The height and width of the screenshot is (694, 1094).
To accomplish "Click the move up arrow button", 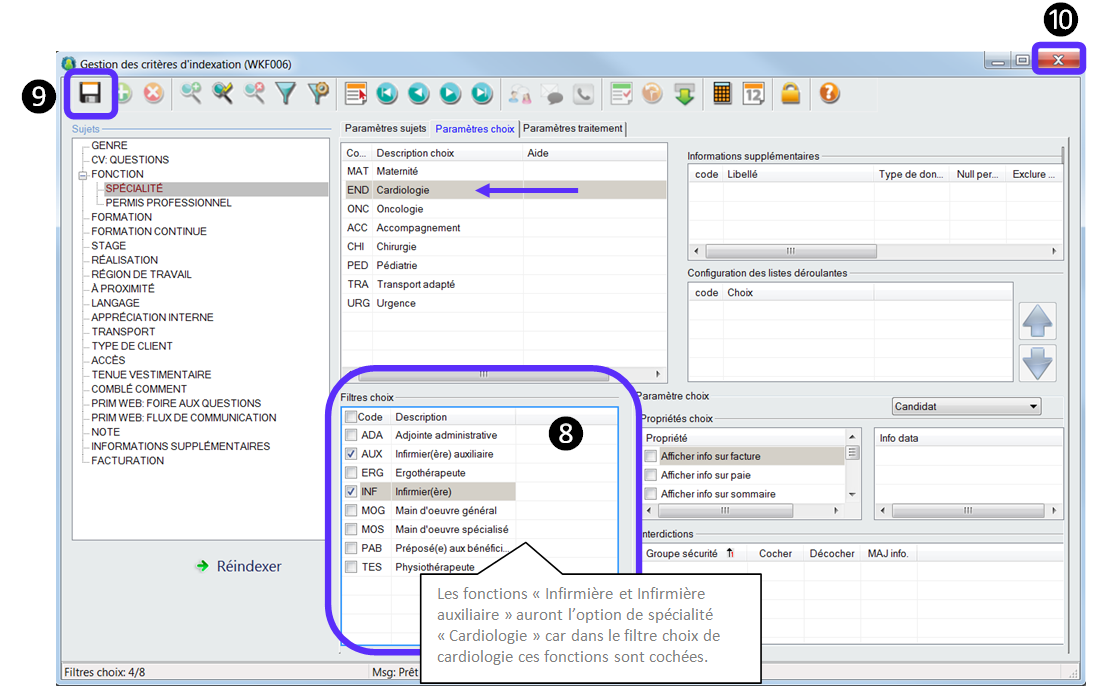I will tap(1037, 321).
